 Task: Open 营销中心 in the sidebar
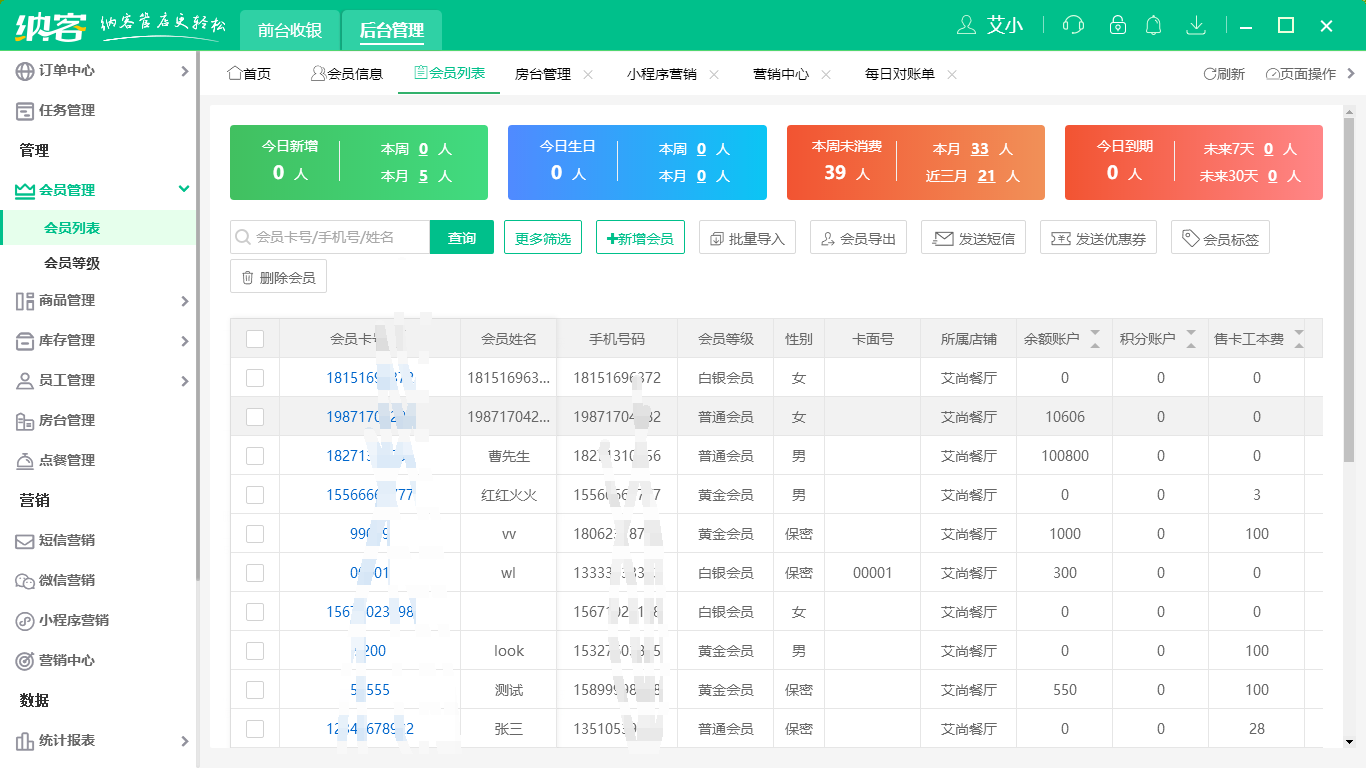click(x=66, y=661)
